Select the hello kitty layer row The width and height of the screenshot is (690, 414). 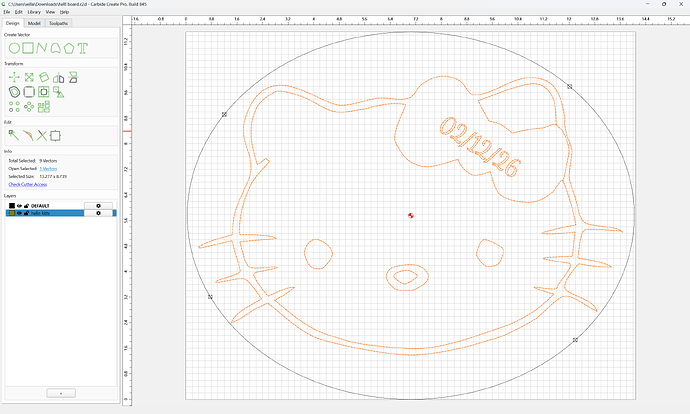(x=61, y=213)
